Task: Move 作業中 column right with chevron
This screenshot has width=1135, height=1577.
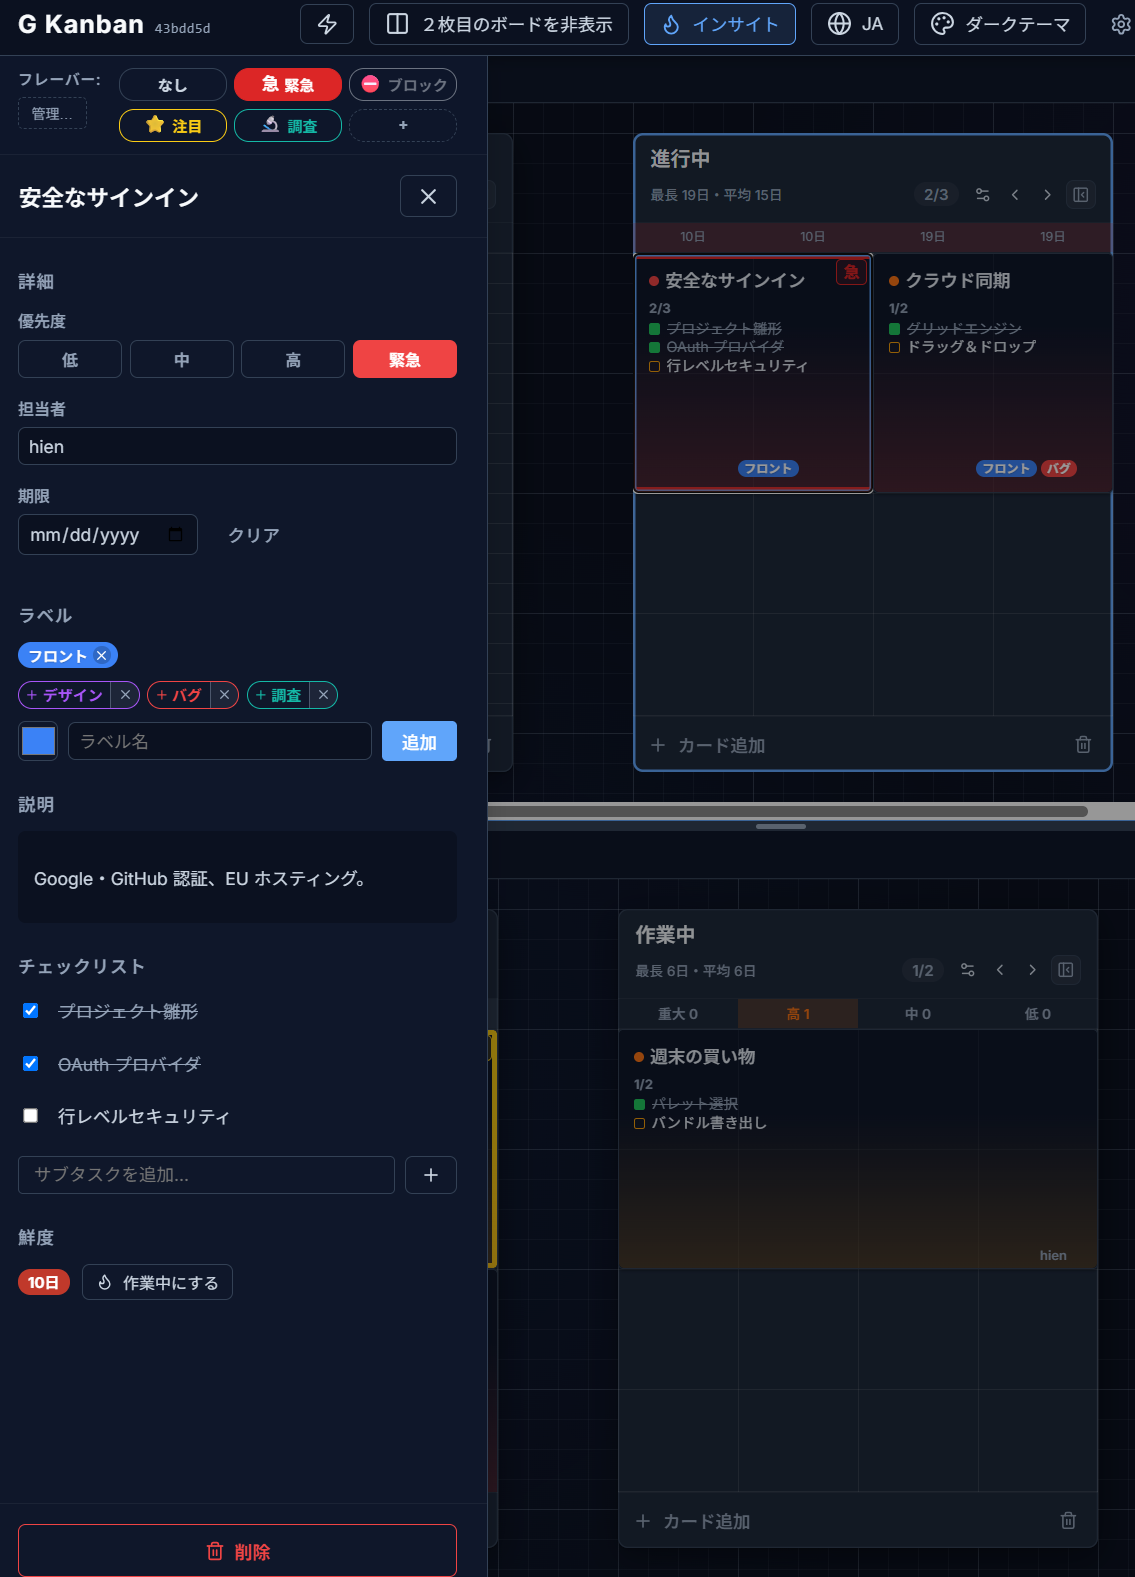Action: [1032, 970]
